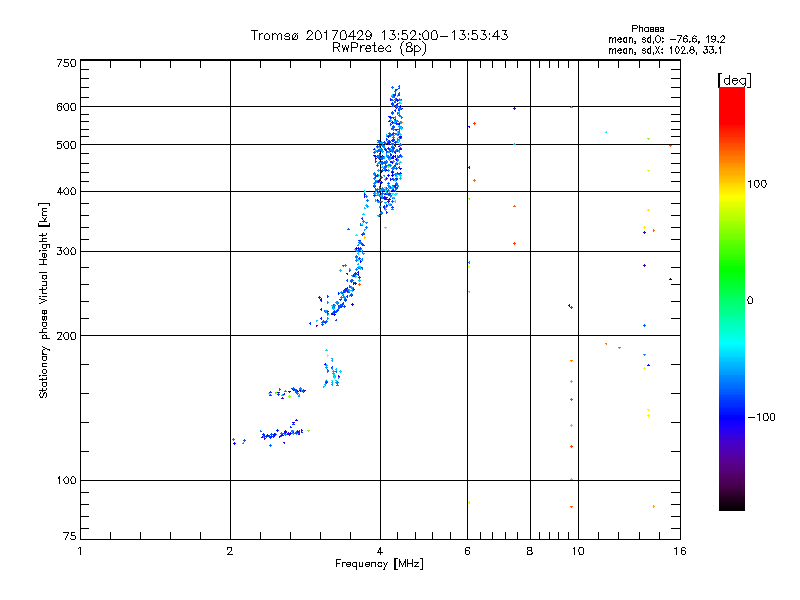Click the y-axis tick label "750"
800x600 pixels.
click(x=66, y=63)
